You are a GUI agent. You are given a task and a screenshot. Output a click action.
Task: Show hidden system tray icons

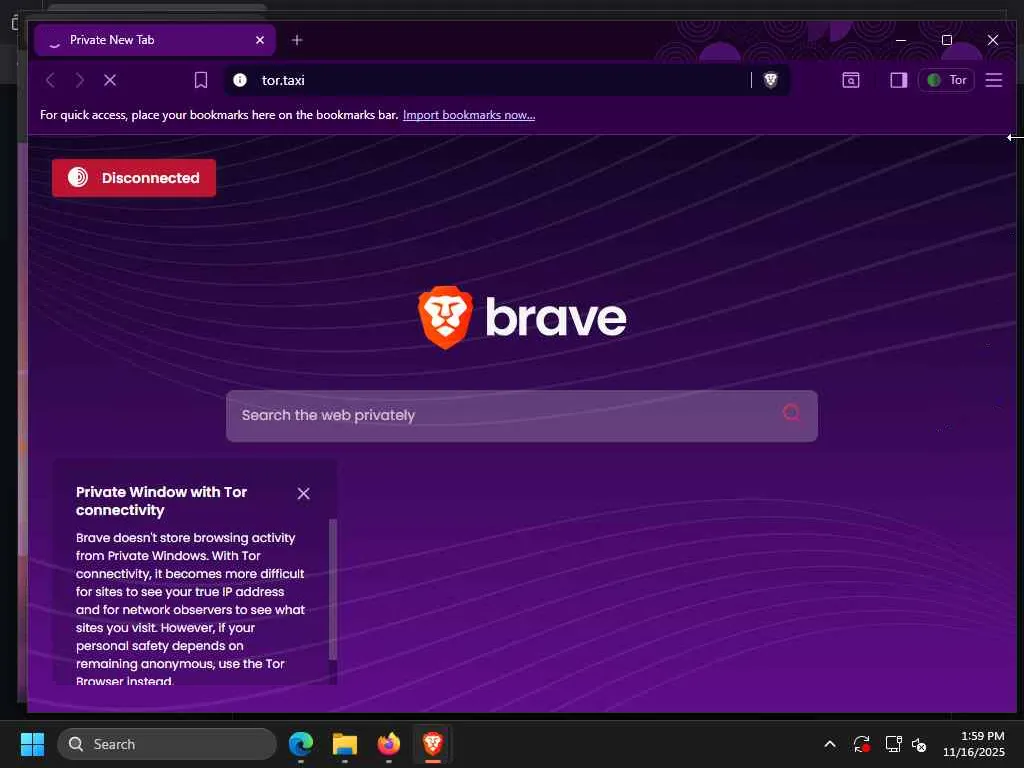[x=829, y=744]
